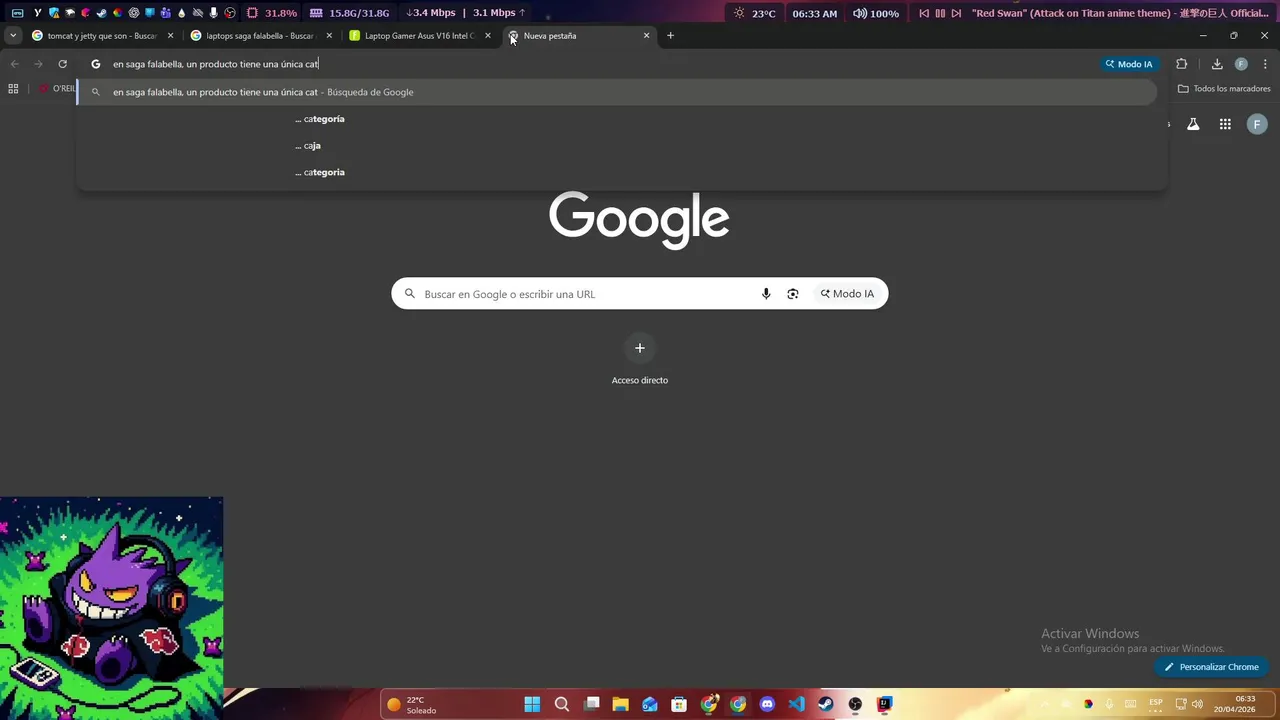
Task: Select Búsqueda de Google suggestion row
Action: click(x=618, y=92)
